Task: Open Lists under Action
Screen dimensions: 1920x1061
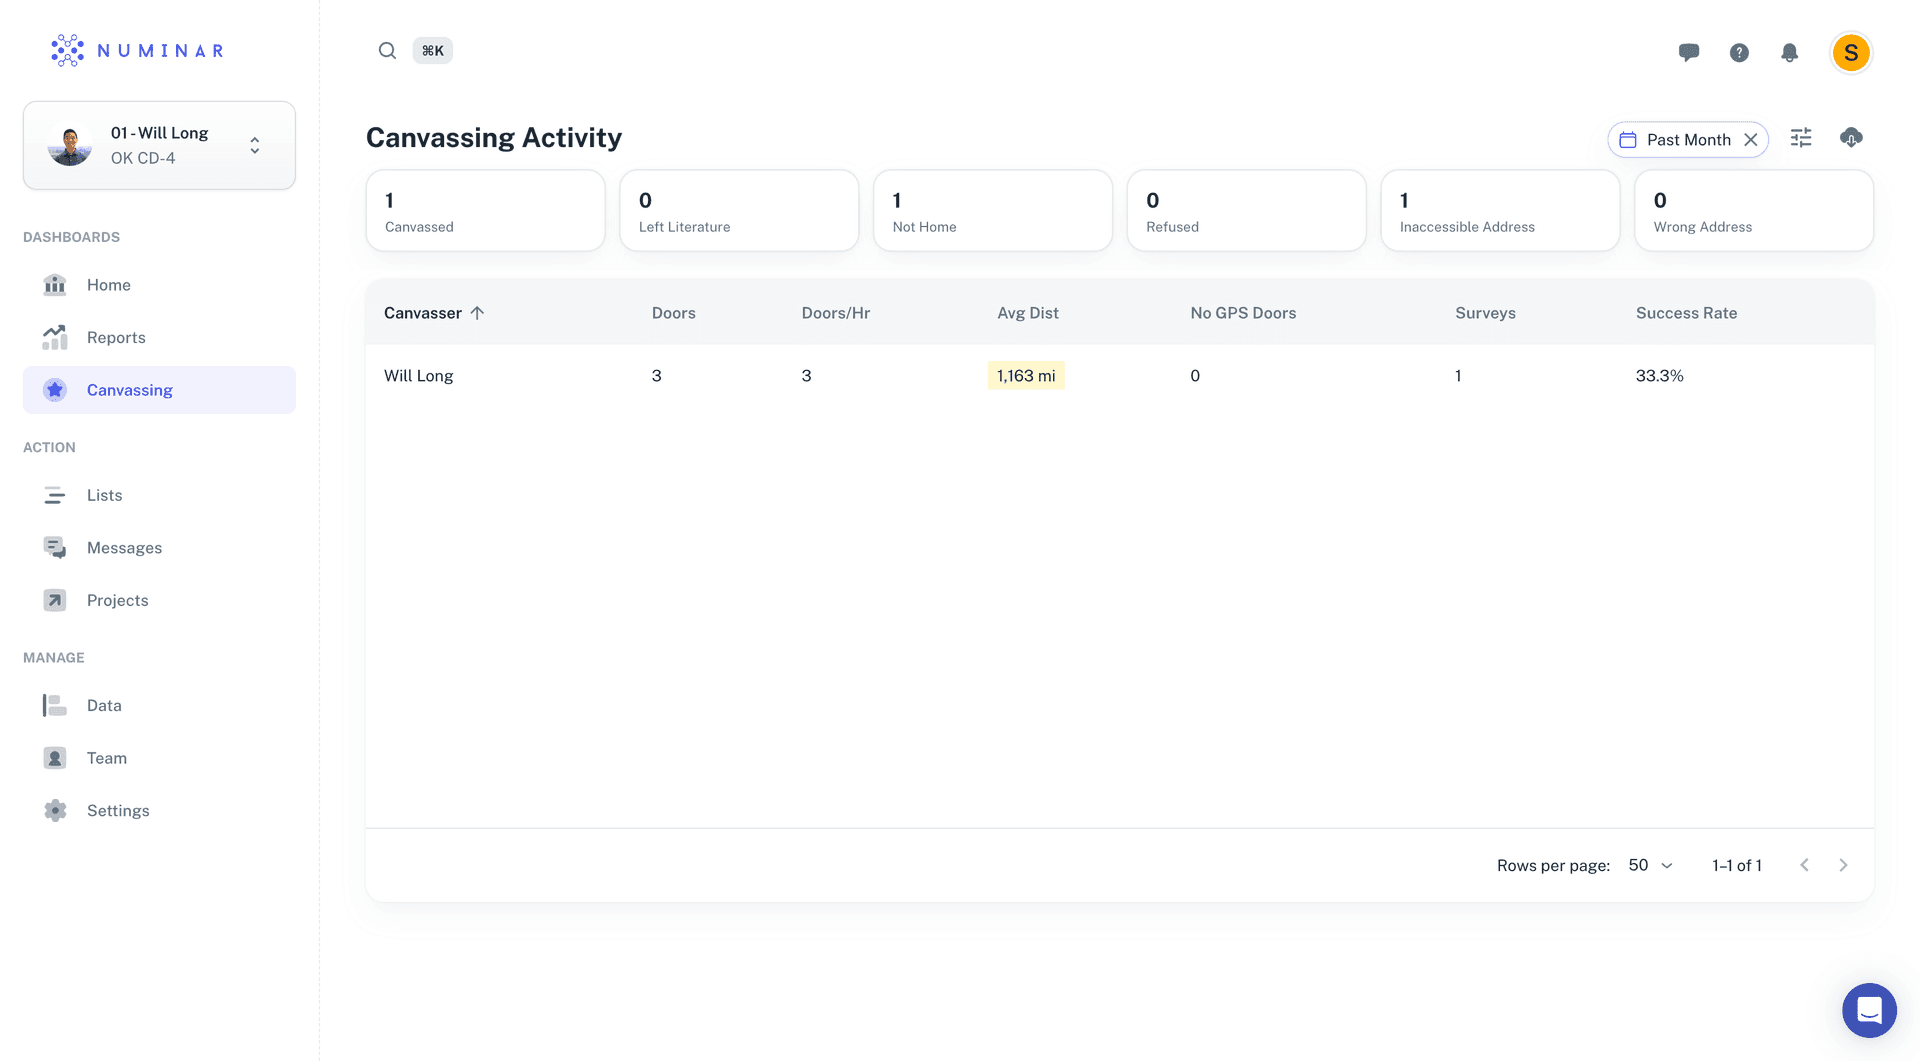Action: (159, 495)
